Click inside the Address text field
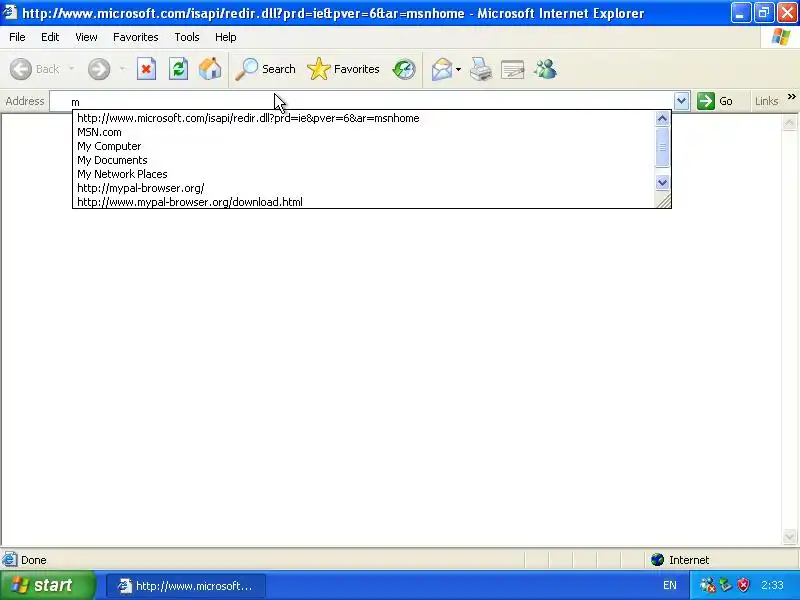The width and height of the screenshot is (800, 600). pyautogui.click(x=361, y=102)
